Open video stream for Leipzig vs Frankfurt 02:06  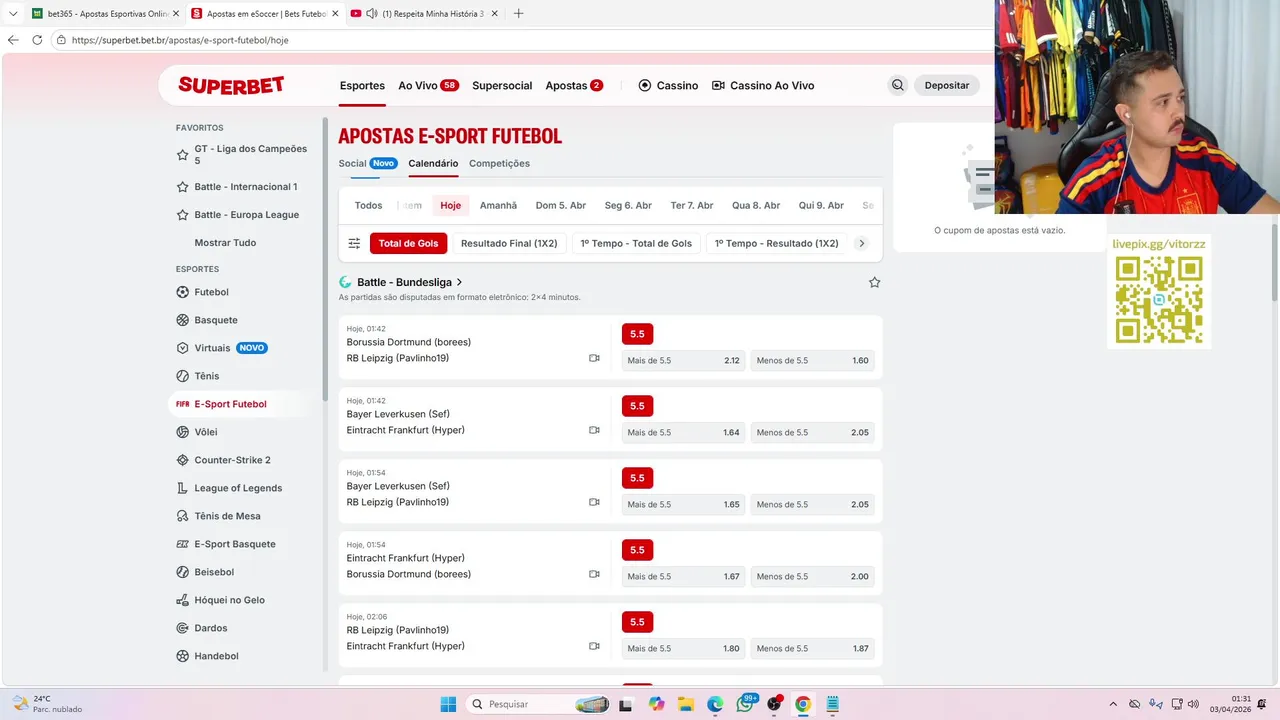(594, 646)
